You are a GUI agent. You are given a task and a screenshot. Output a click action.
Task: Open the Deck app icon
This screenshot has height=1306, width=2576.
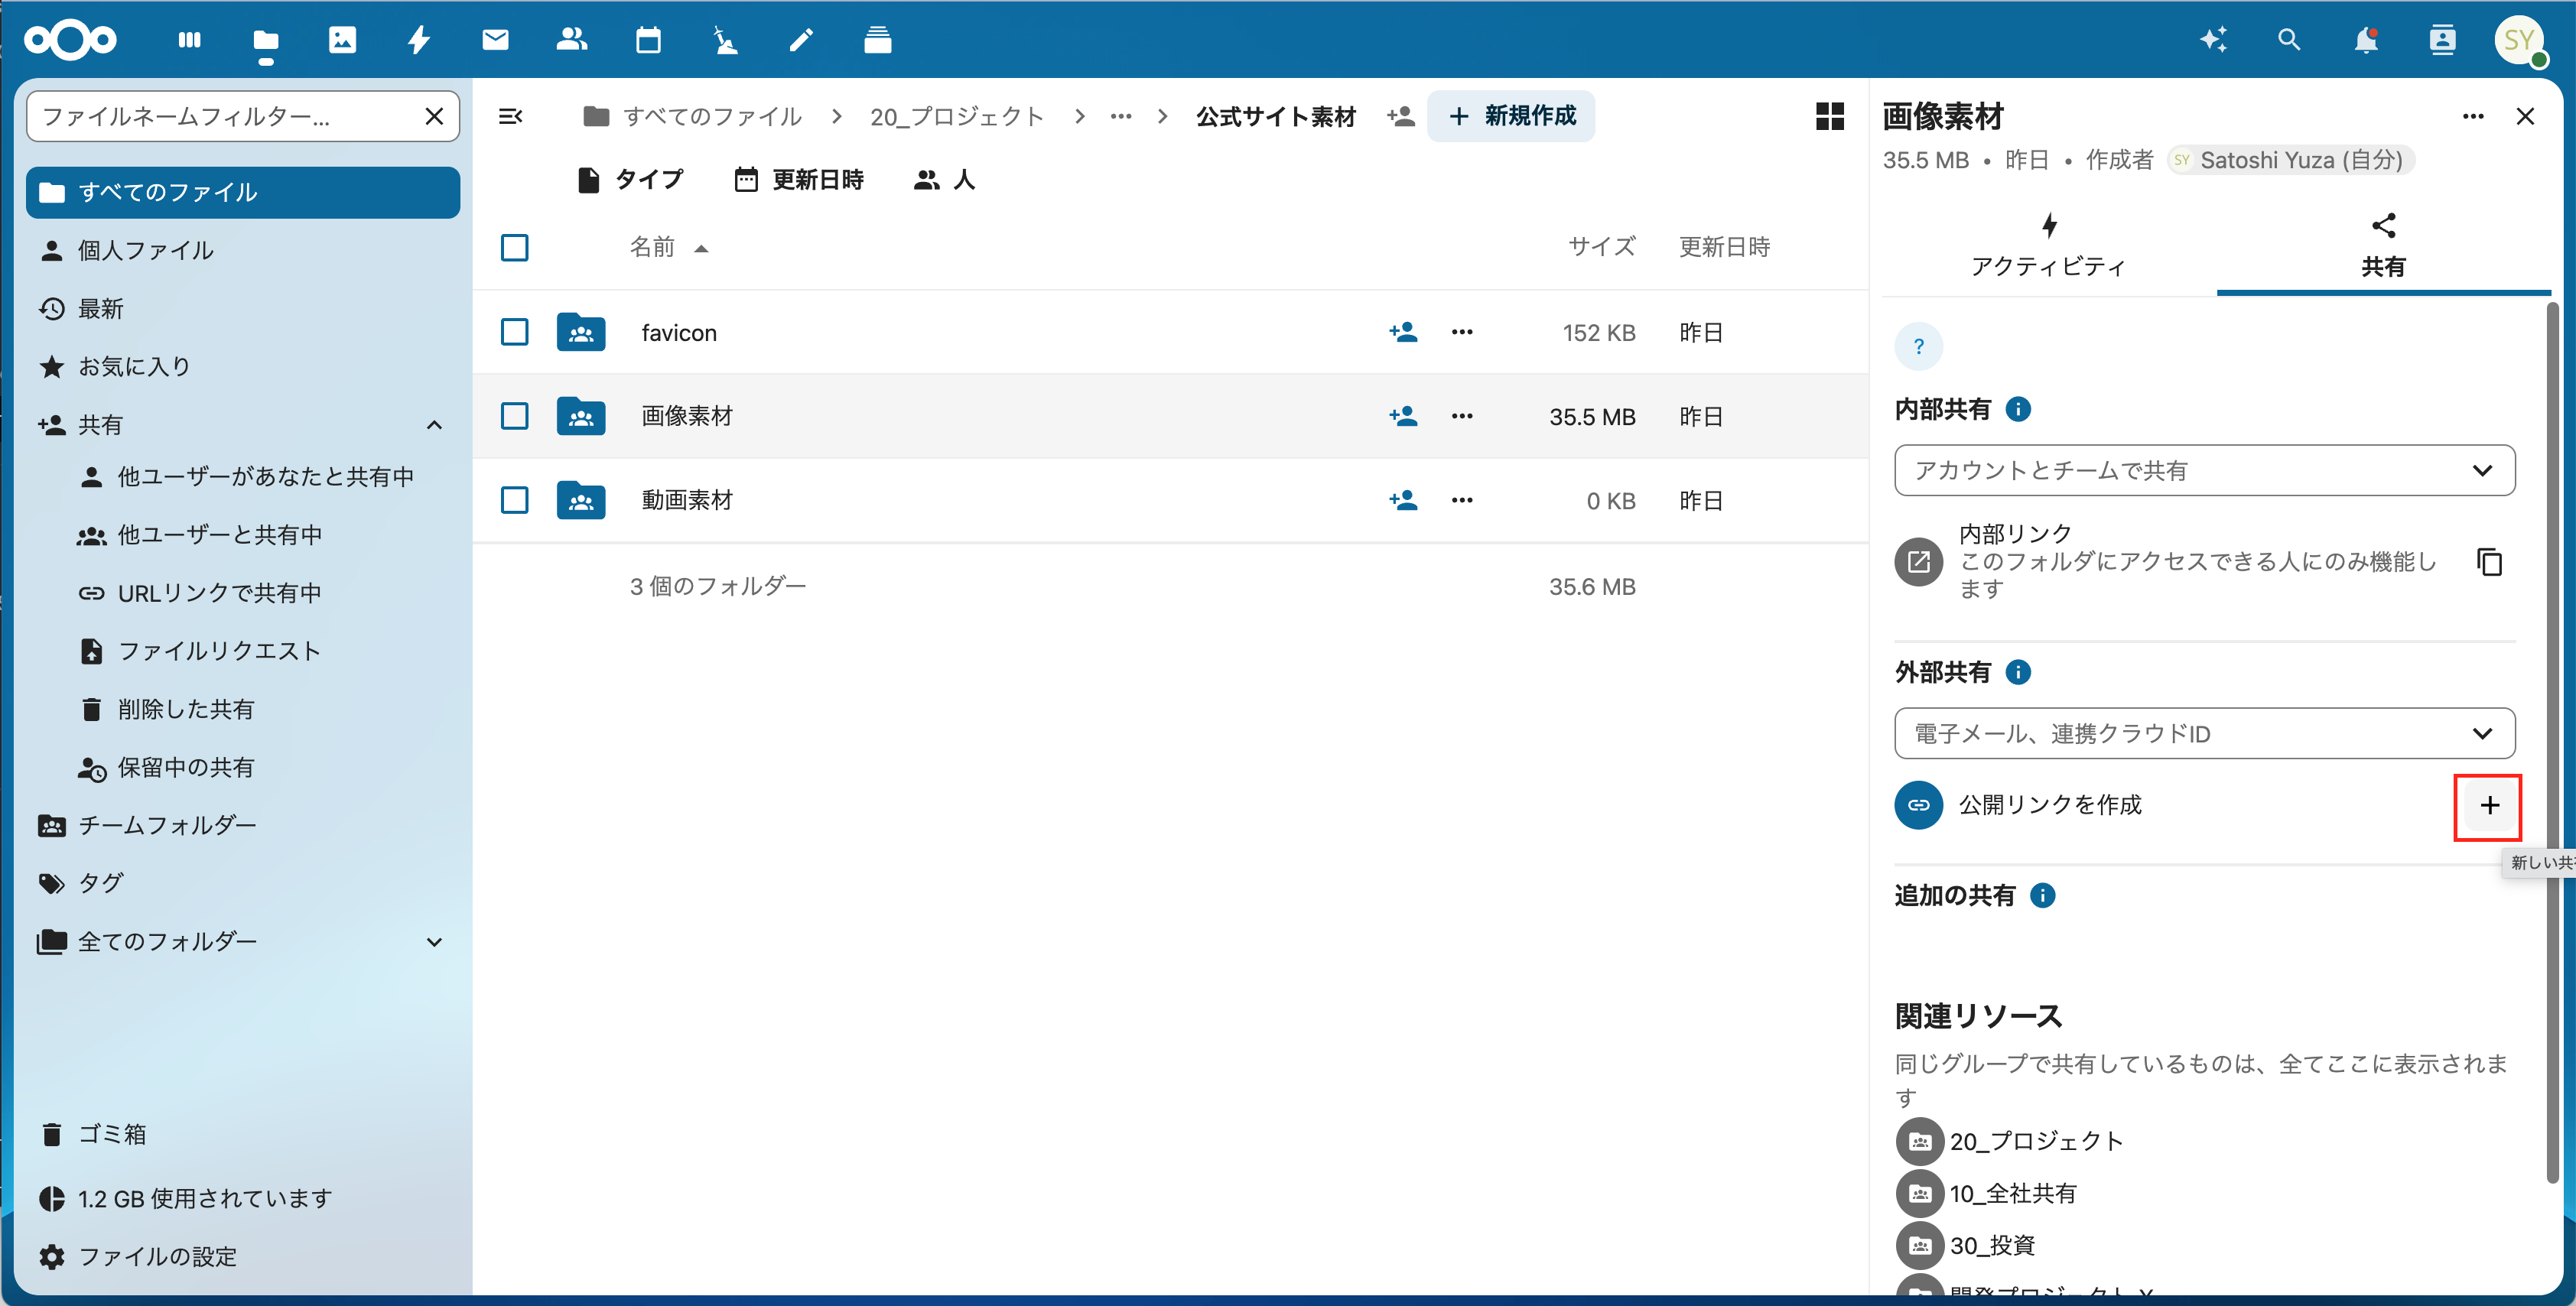coord(877,40)
